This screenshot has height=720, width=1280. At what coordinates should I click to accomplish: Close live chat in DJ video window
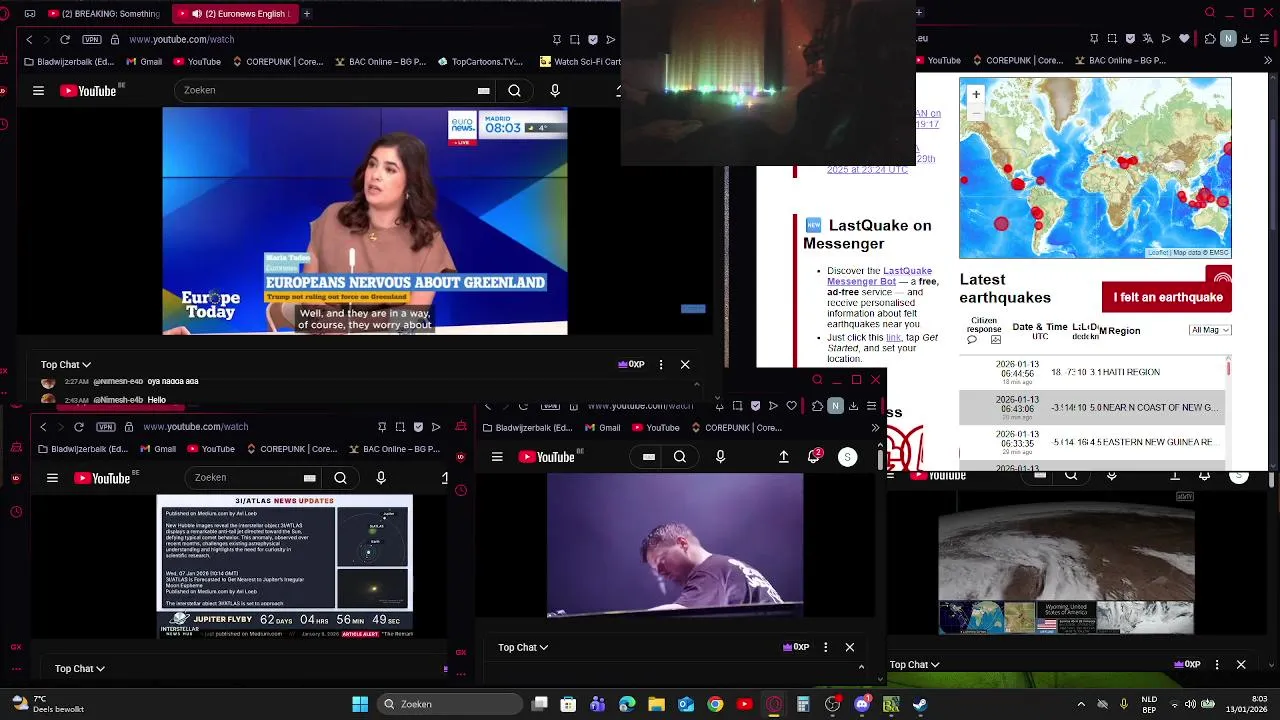point(850,648)
